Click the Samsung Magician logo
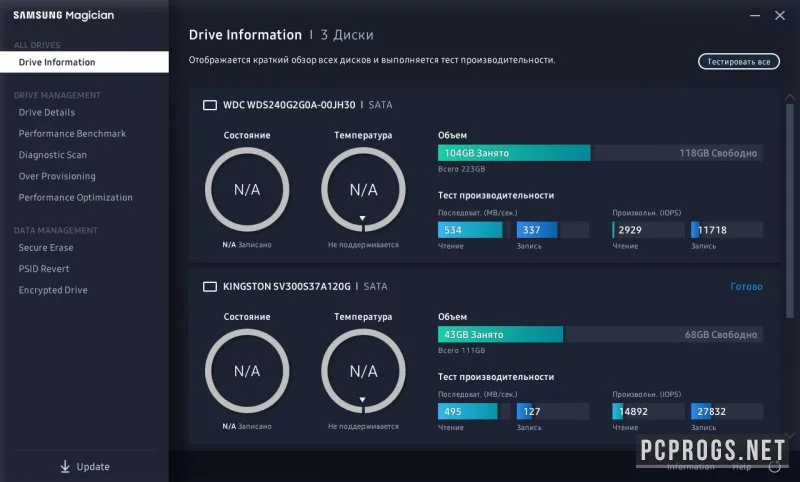The width and height of the screenshot is (800, 482). click(64, 16)
